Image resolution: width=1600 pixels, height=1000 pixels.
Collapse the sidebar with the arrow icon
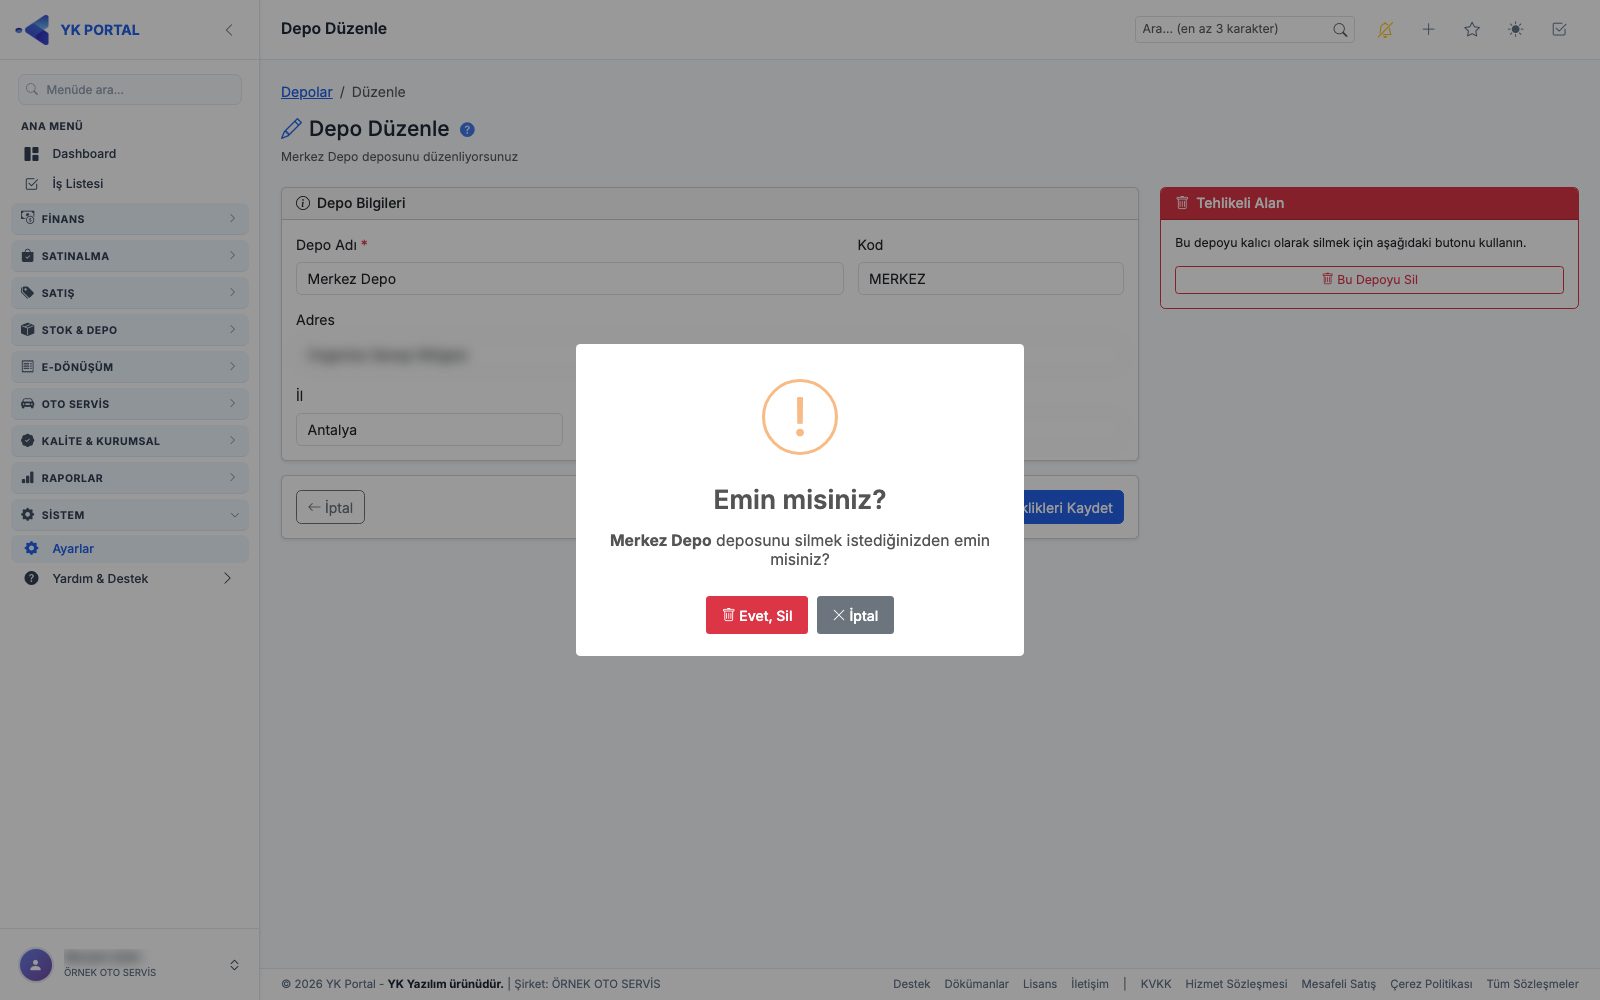point(229,30)
